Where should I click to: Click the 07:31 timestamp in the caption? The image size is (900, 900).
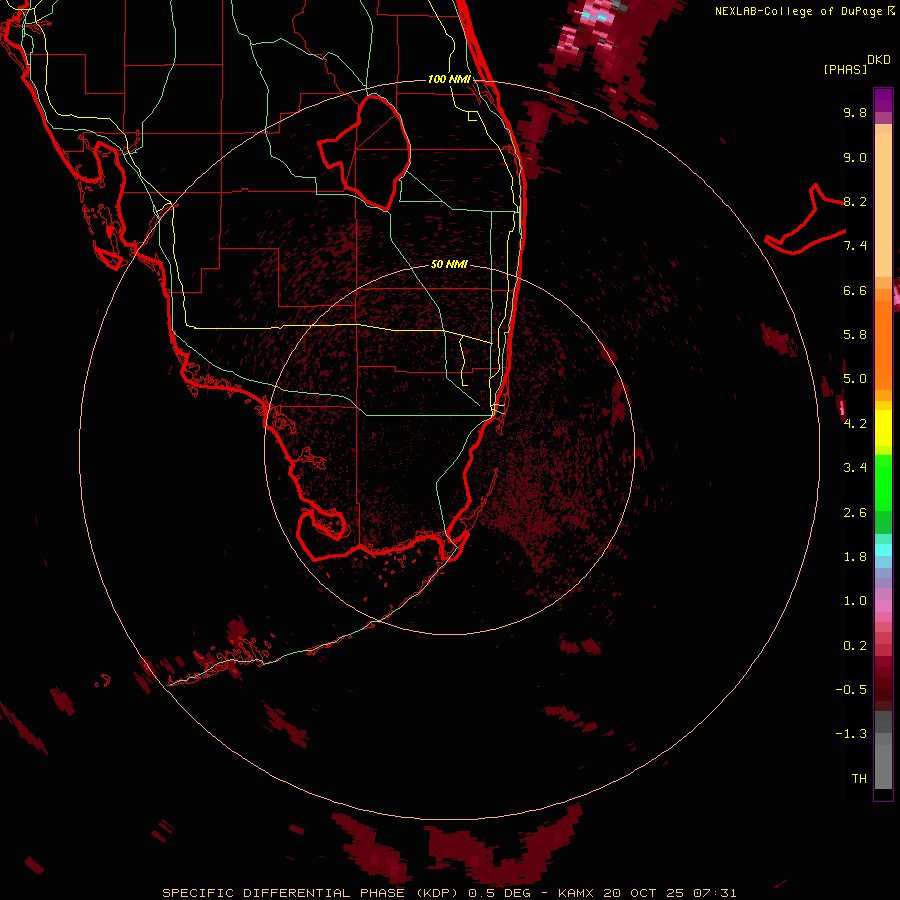coord(715,893)
